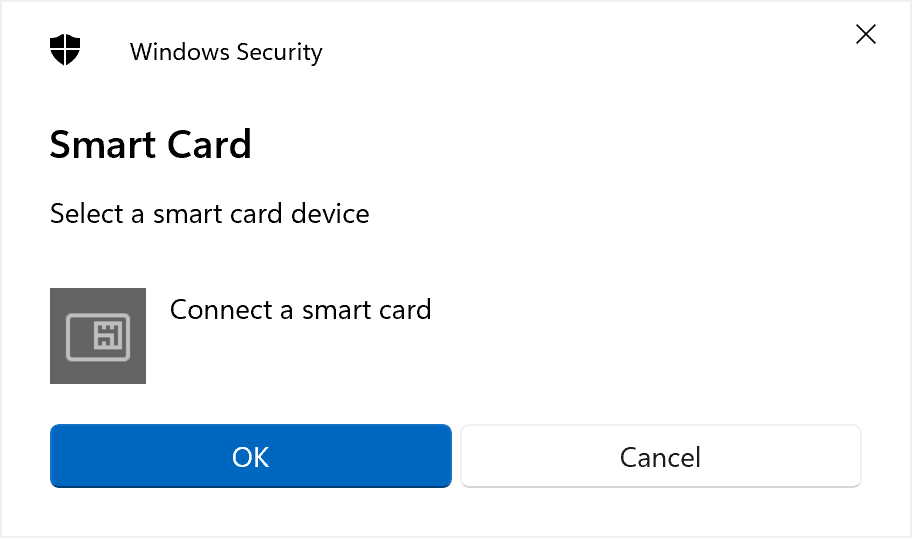Abort smart card selection via Cancel
Screen dimensions: 912x538
click(x=661, y=456)
